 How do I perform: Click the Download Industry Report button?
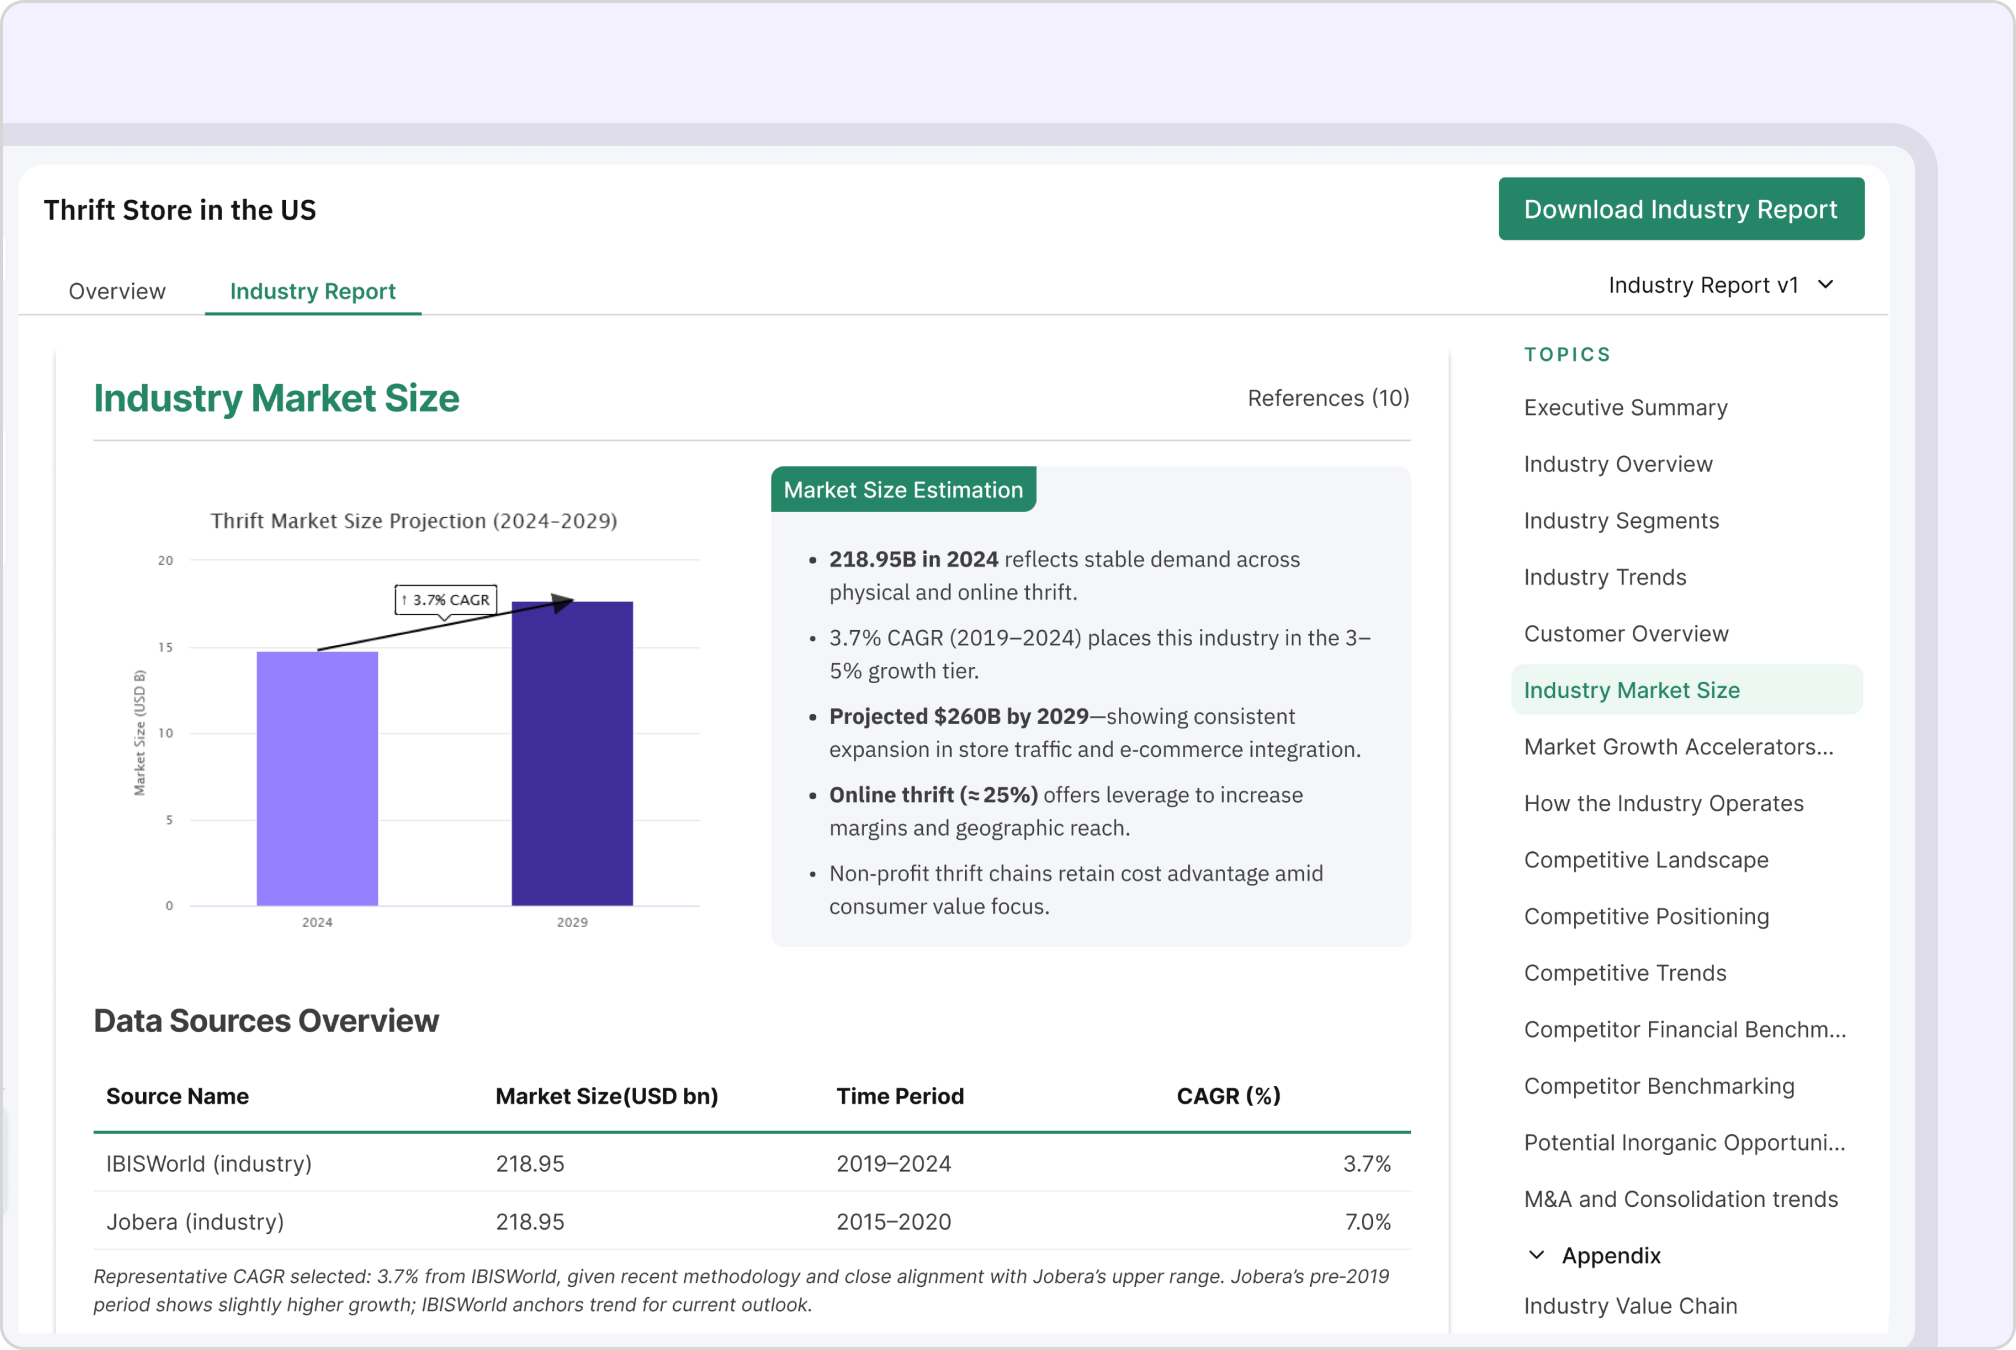(1680, 209)
